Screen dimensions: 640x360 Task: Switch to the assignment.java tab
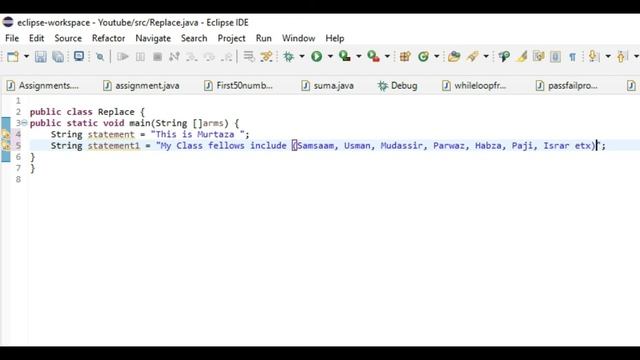142,86
